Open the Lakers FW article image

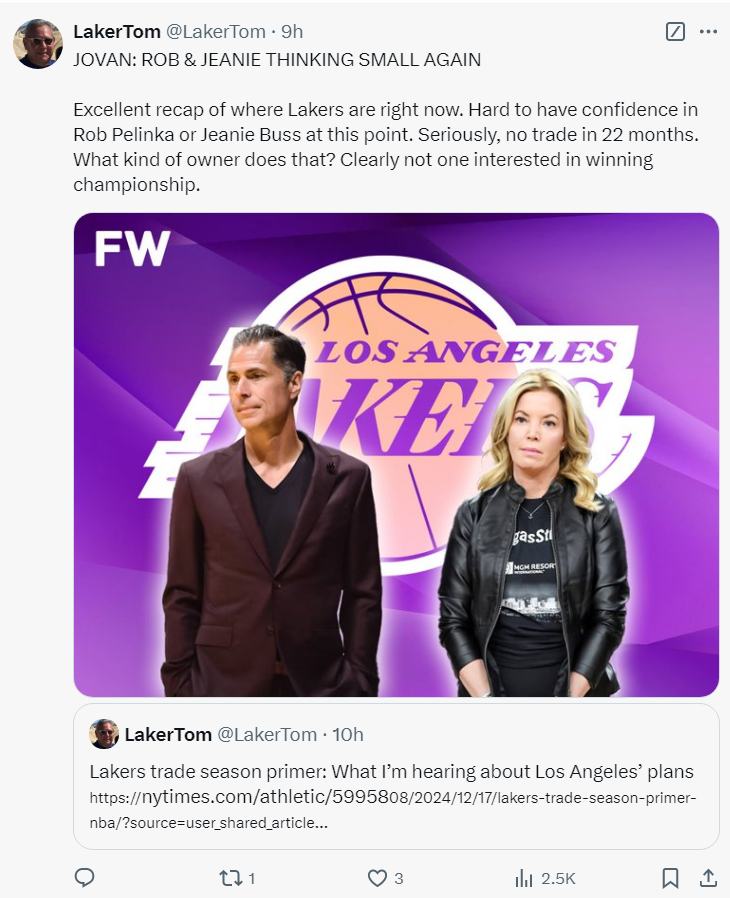[396, 454]
